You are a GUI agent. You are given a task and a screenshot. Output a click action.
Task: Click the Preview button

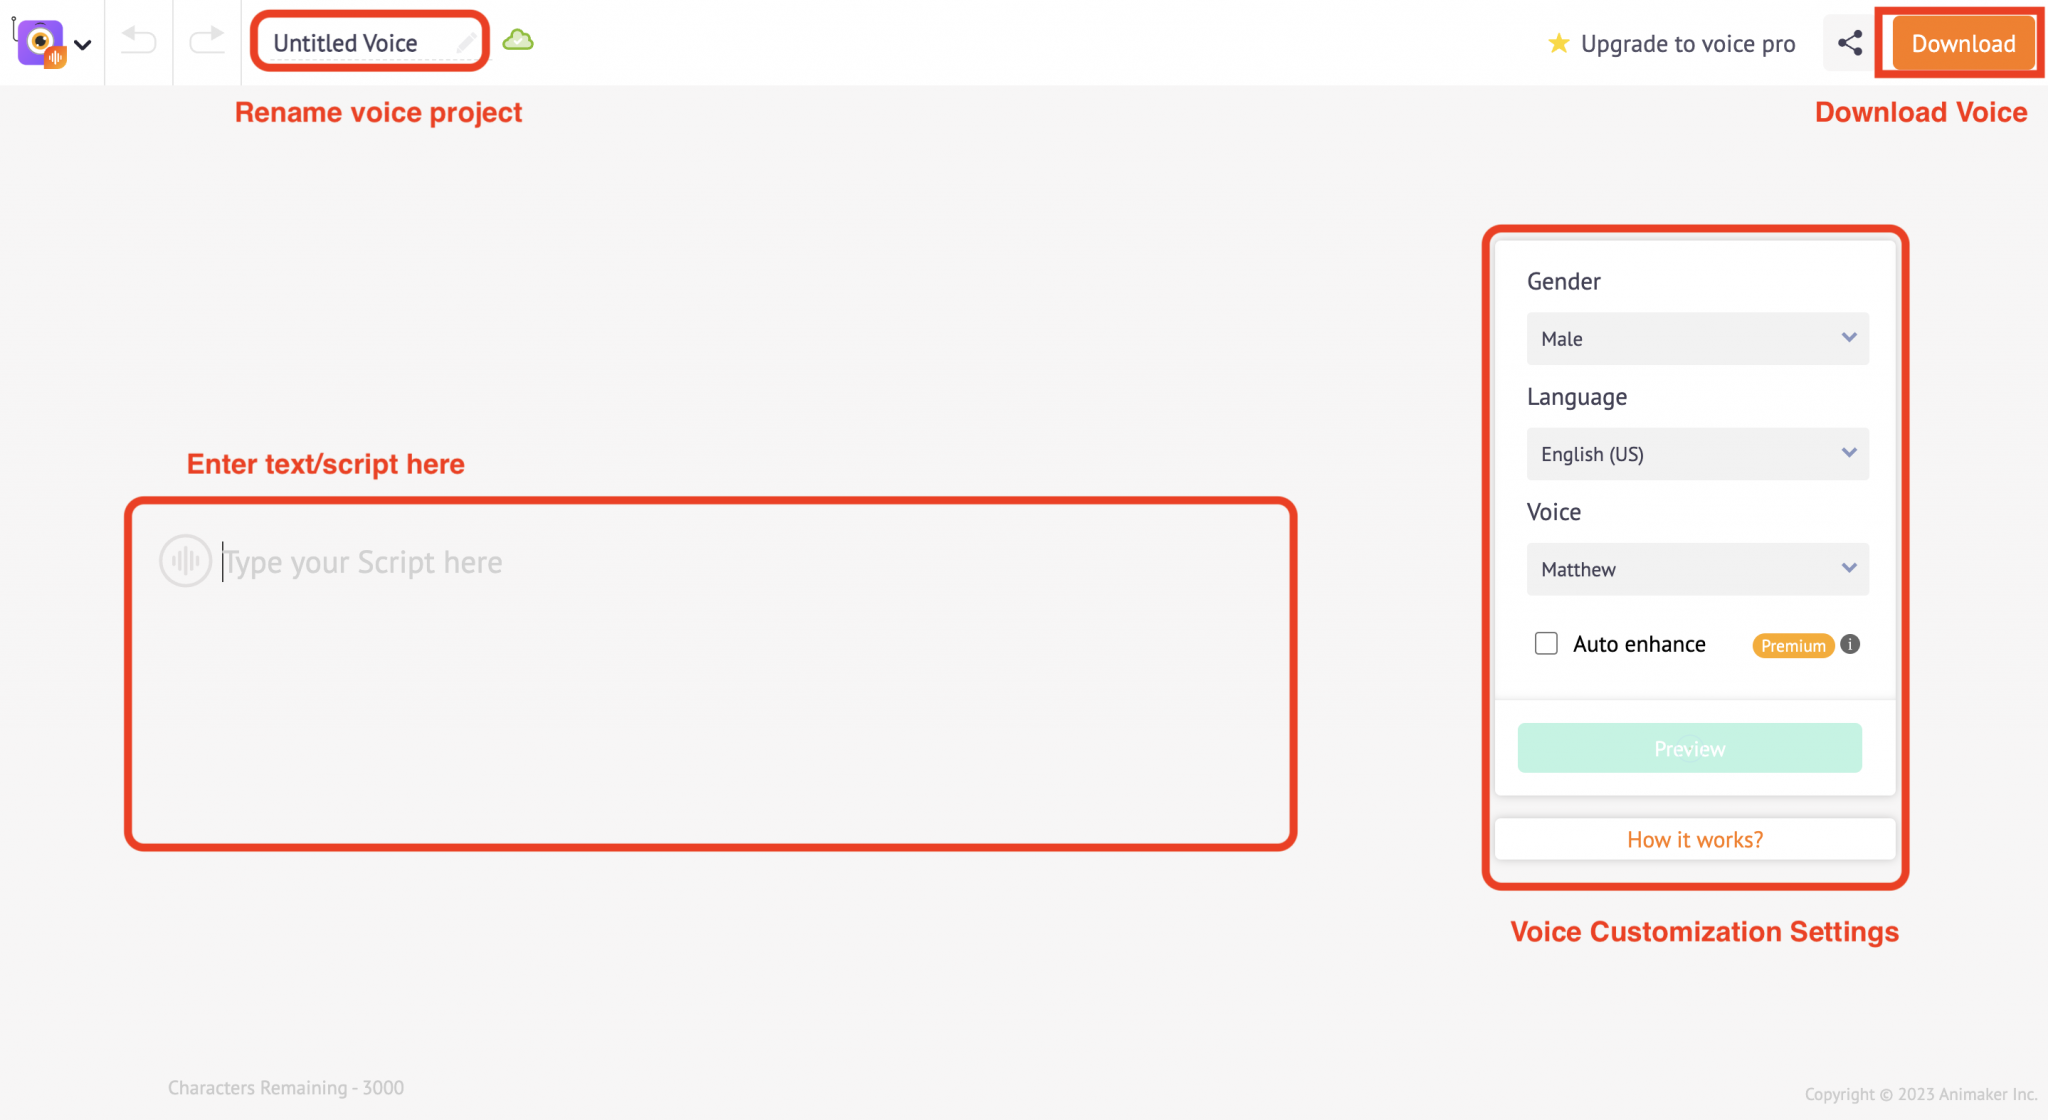[1688, 748]
